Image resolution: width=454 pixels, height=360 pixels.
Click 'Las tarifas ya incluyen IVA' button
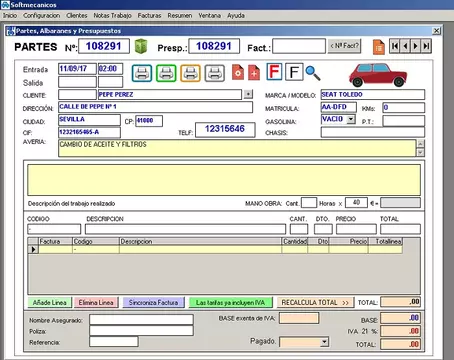coord(231,303)
